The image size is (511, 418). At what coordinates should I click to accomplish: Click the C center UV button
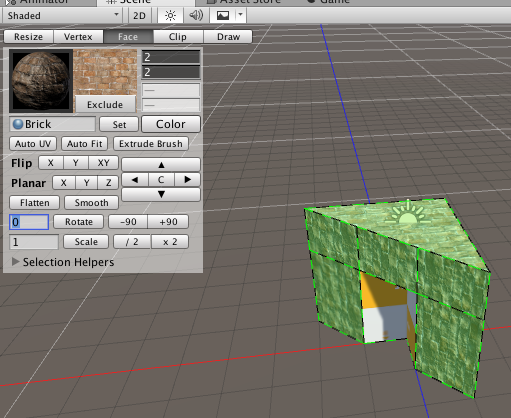coord(161,180)
